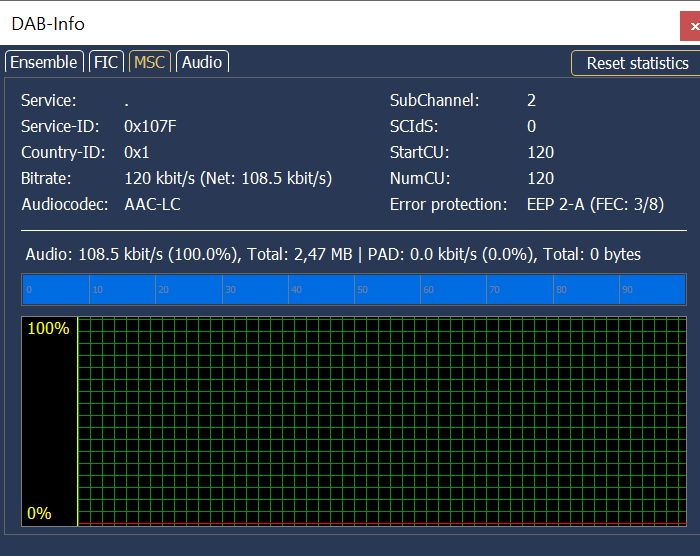
Task: Select the MSC tab
Action: point(149,62)
